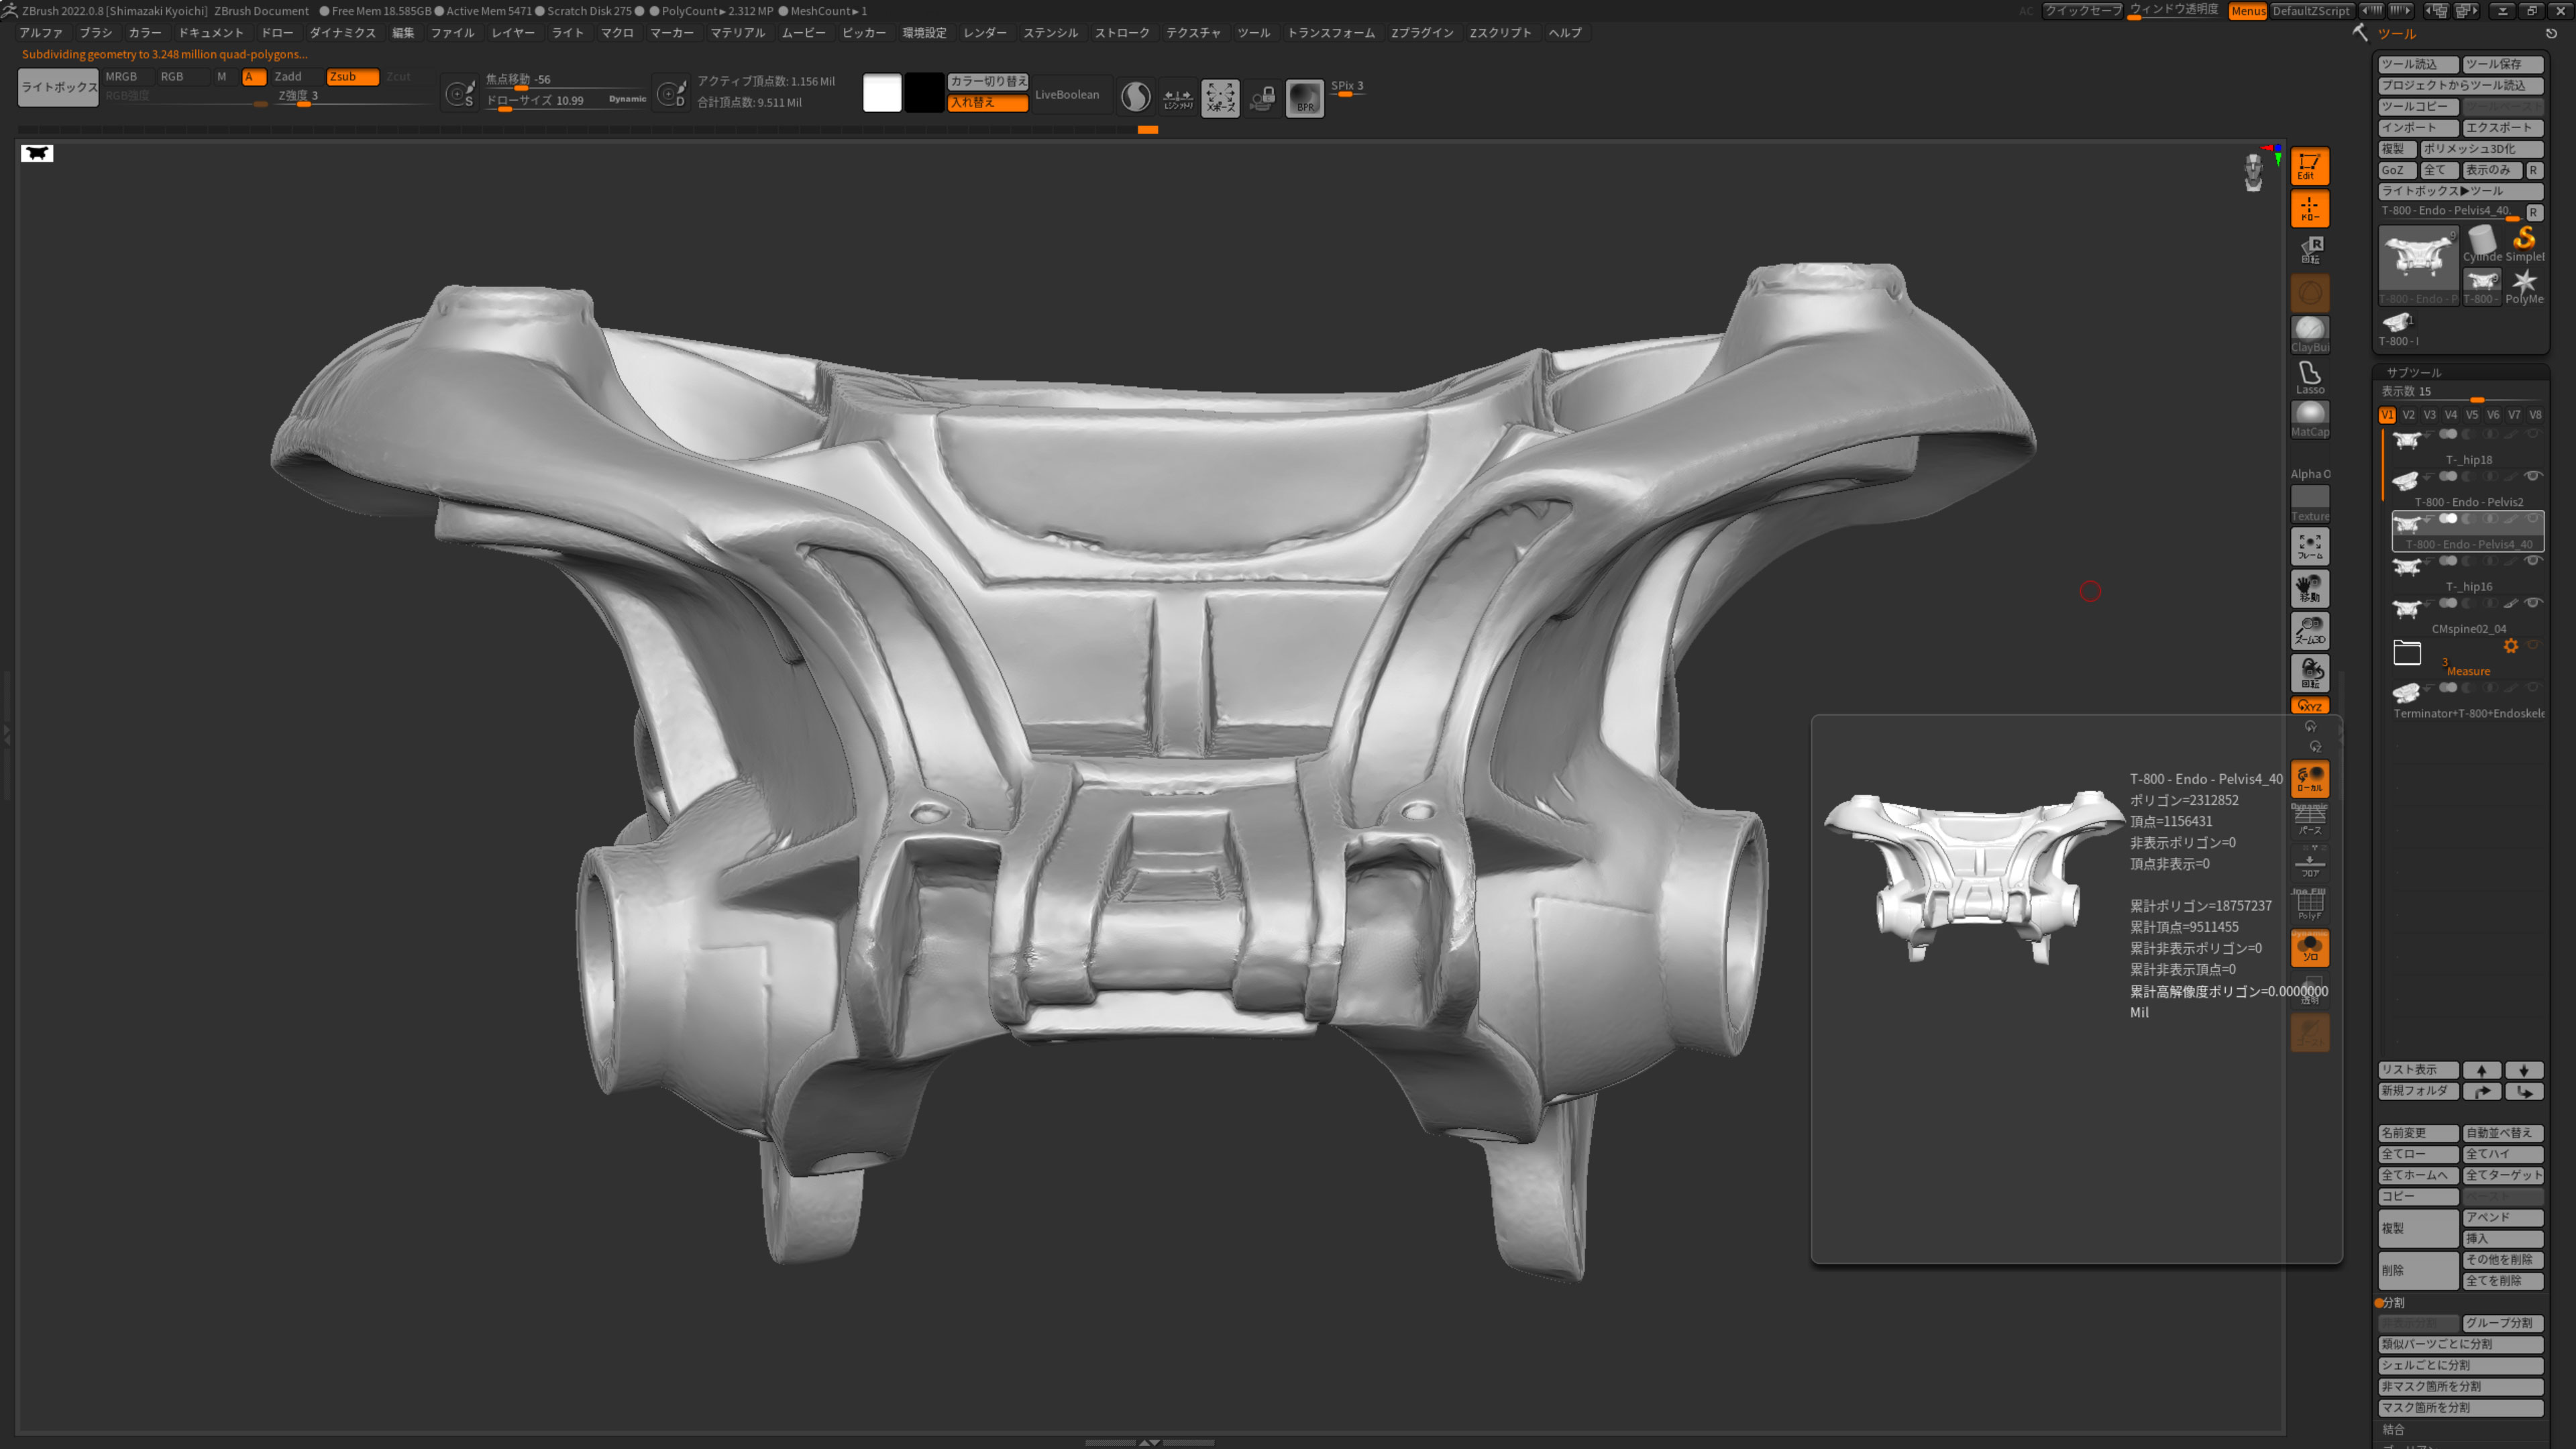Open the レンダー menu
The height and width of the screenshot is (1449, 2576).
point(985,33)
